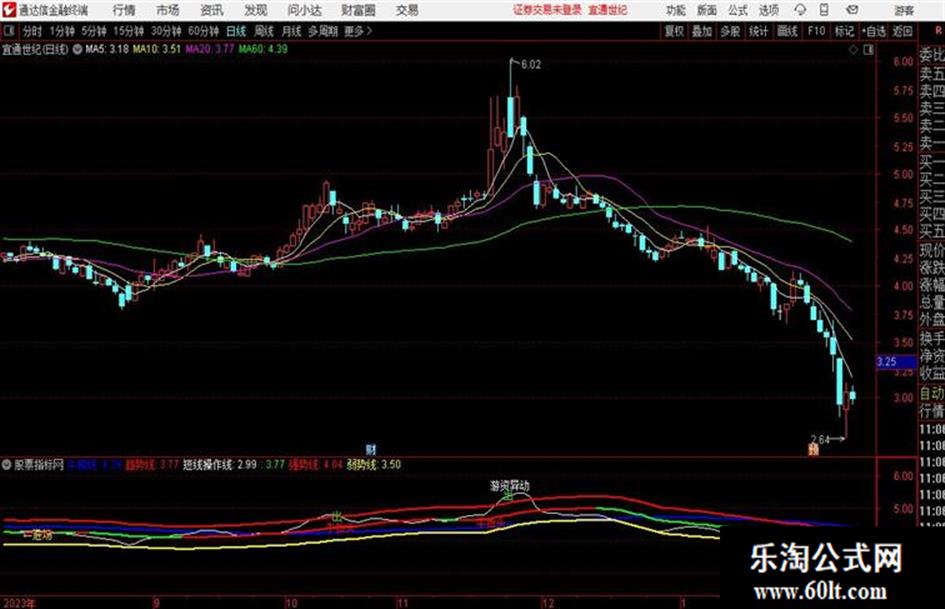Click the 6.02 high price label
Image resolution: width=945 pixels, height=609 pixels.
click(530, 65)
